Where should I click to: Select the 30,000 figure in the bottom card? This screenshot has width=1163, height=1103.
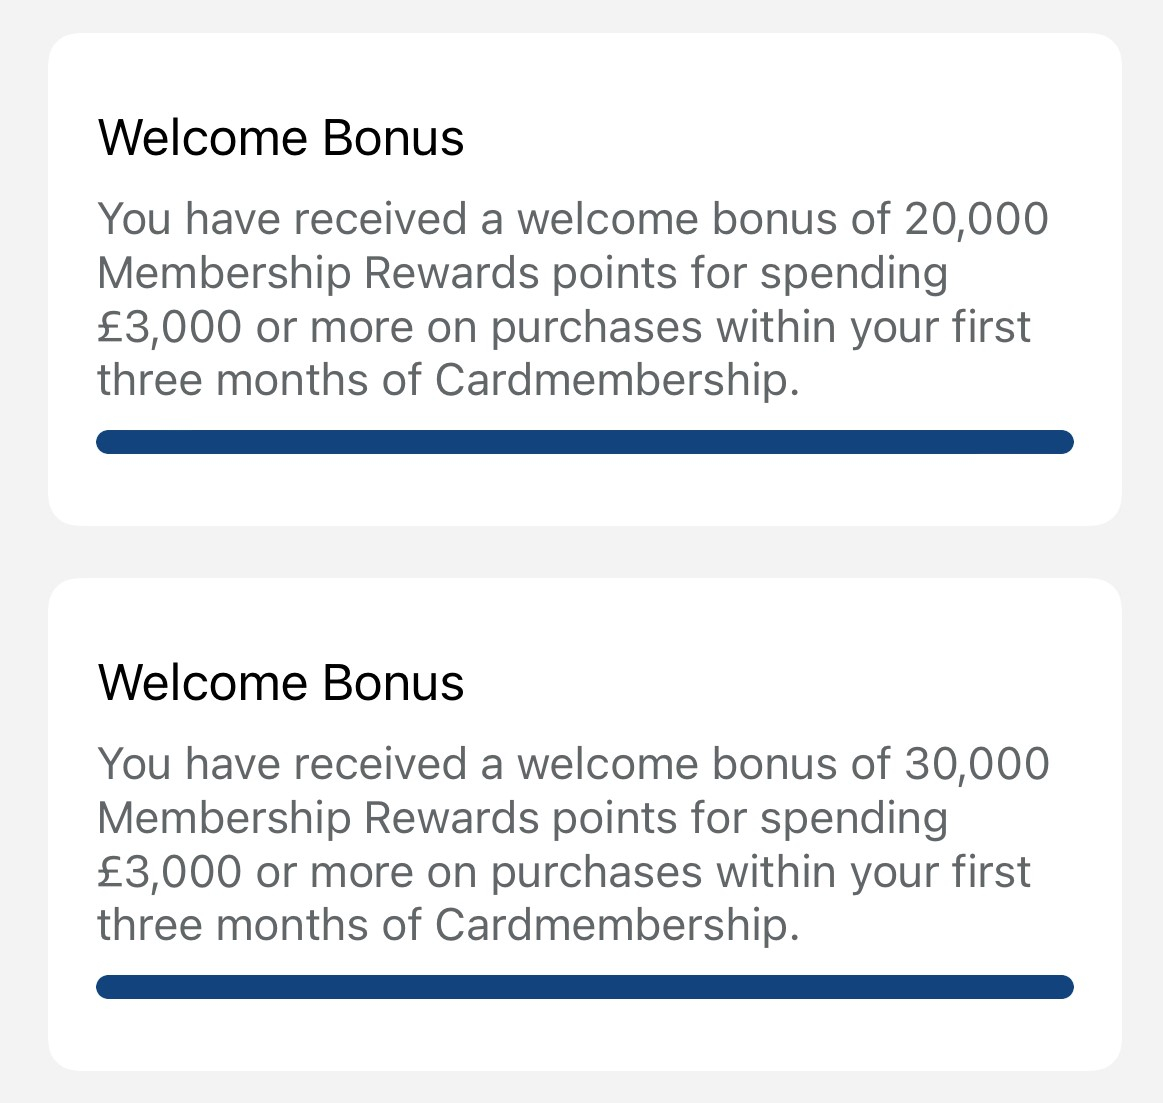coord(976,765)
